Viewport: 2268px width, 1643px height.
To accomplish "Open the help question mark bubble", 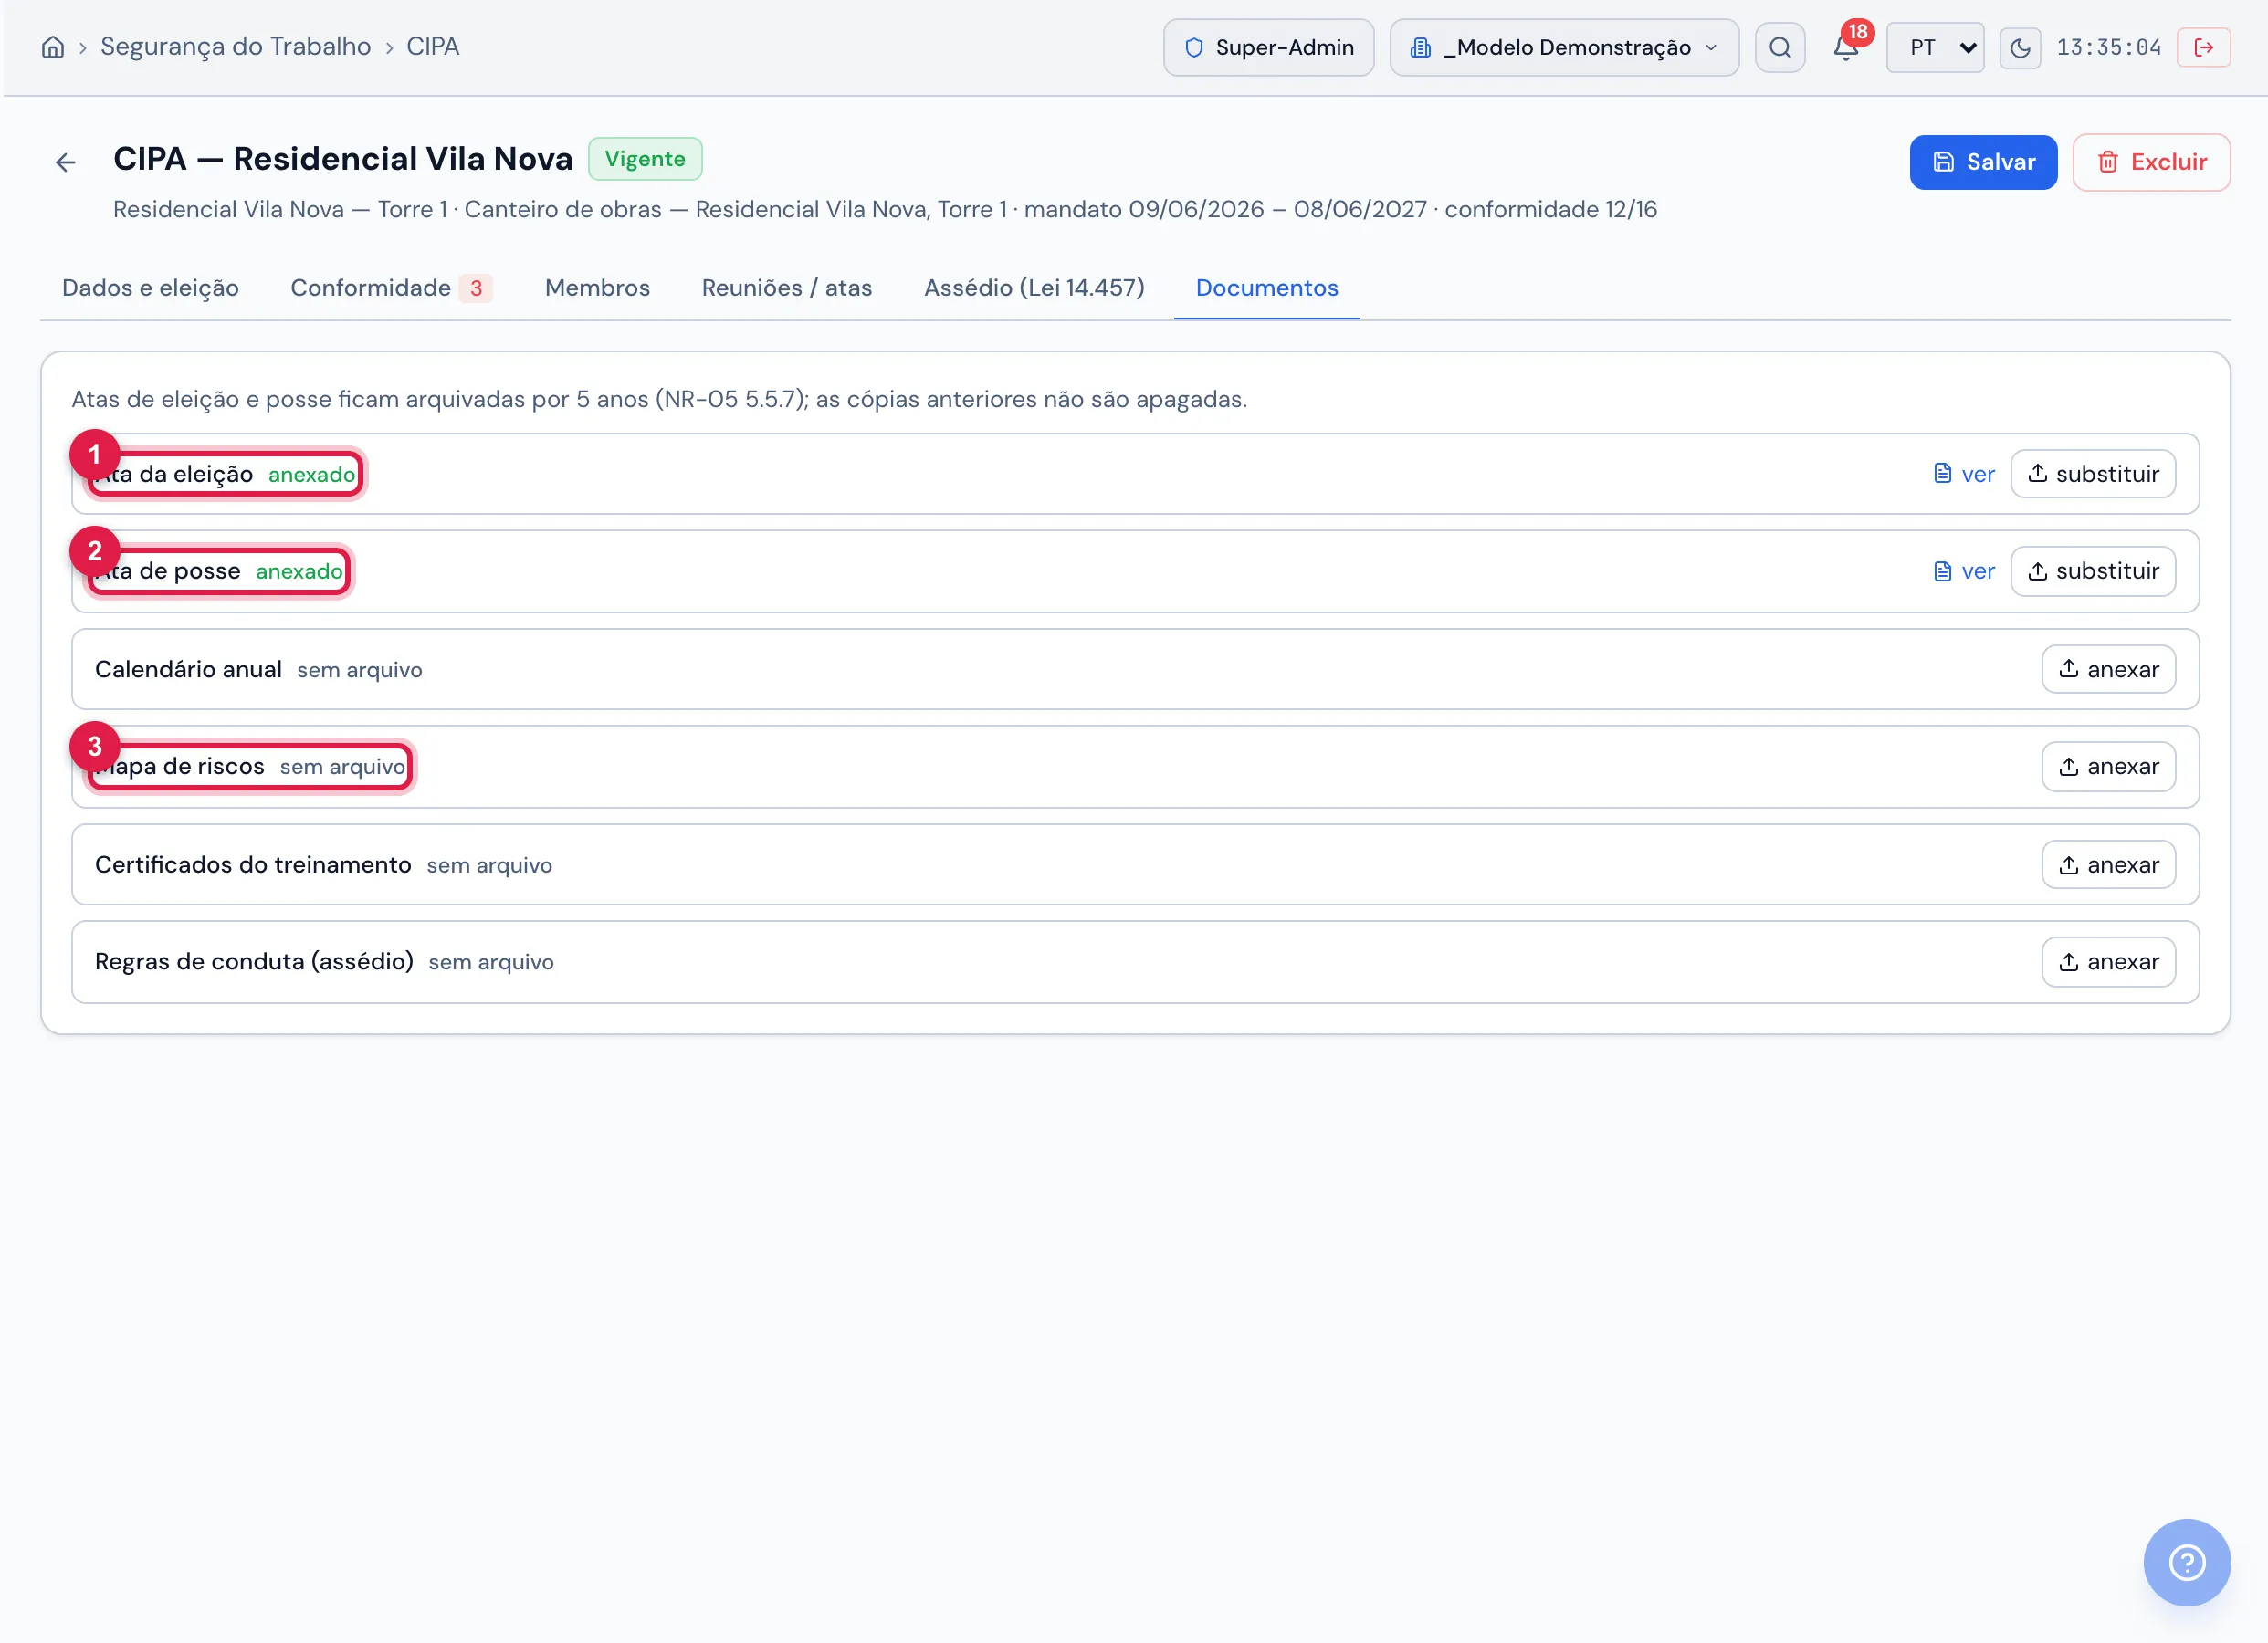I will click(2187, 1562).
